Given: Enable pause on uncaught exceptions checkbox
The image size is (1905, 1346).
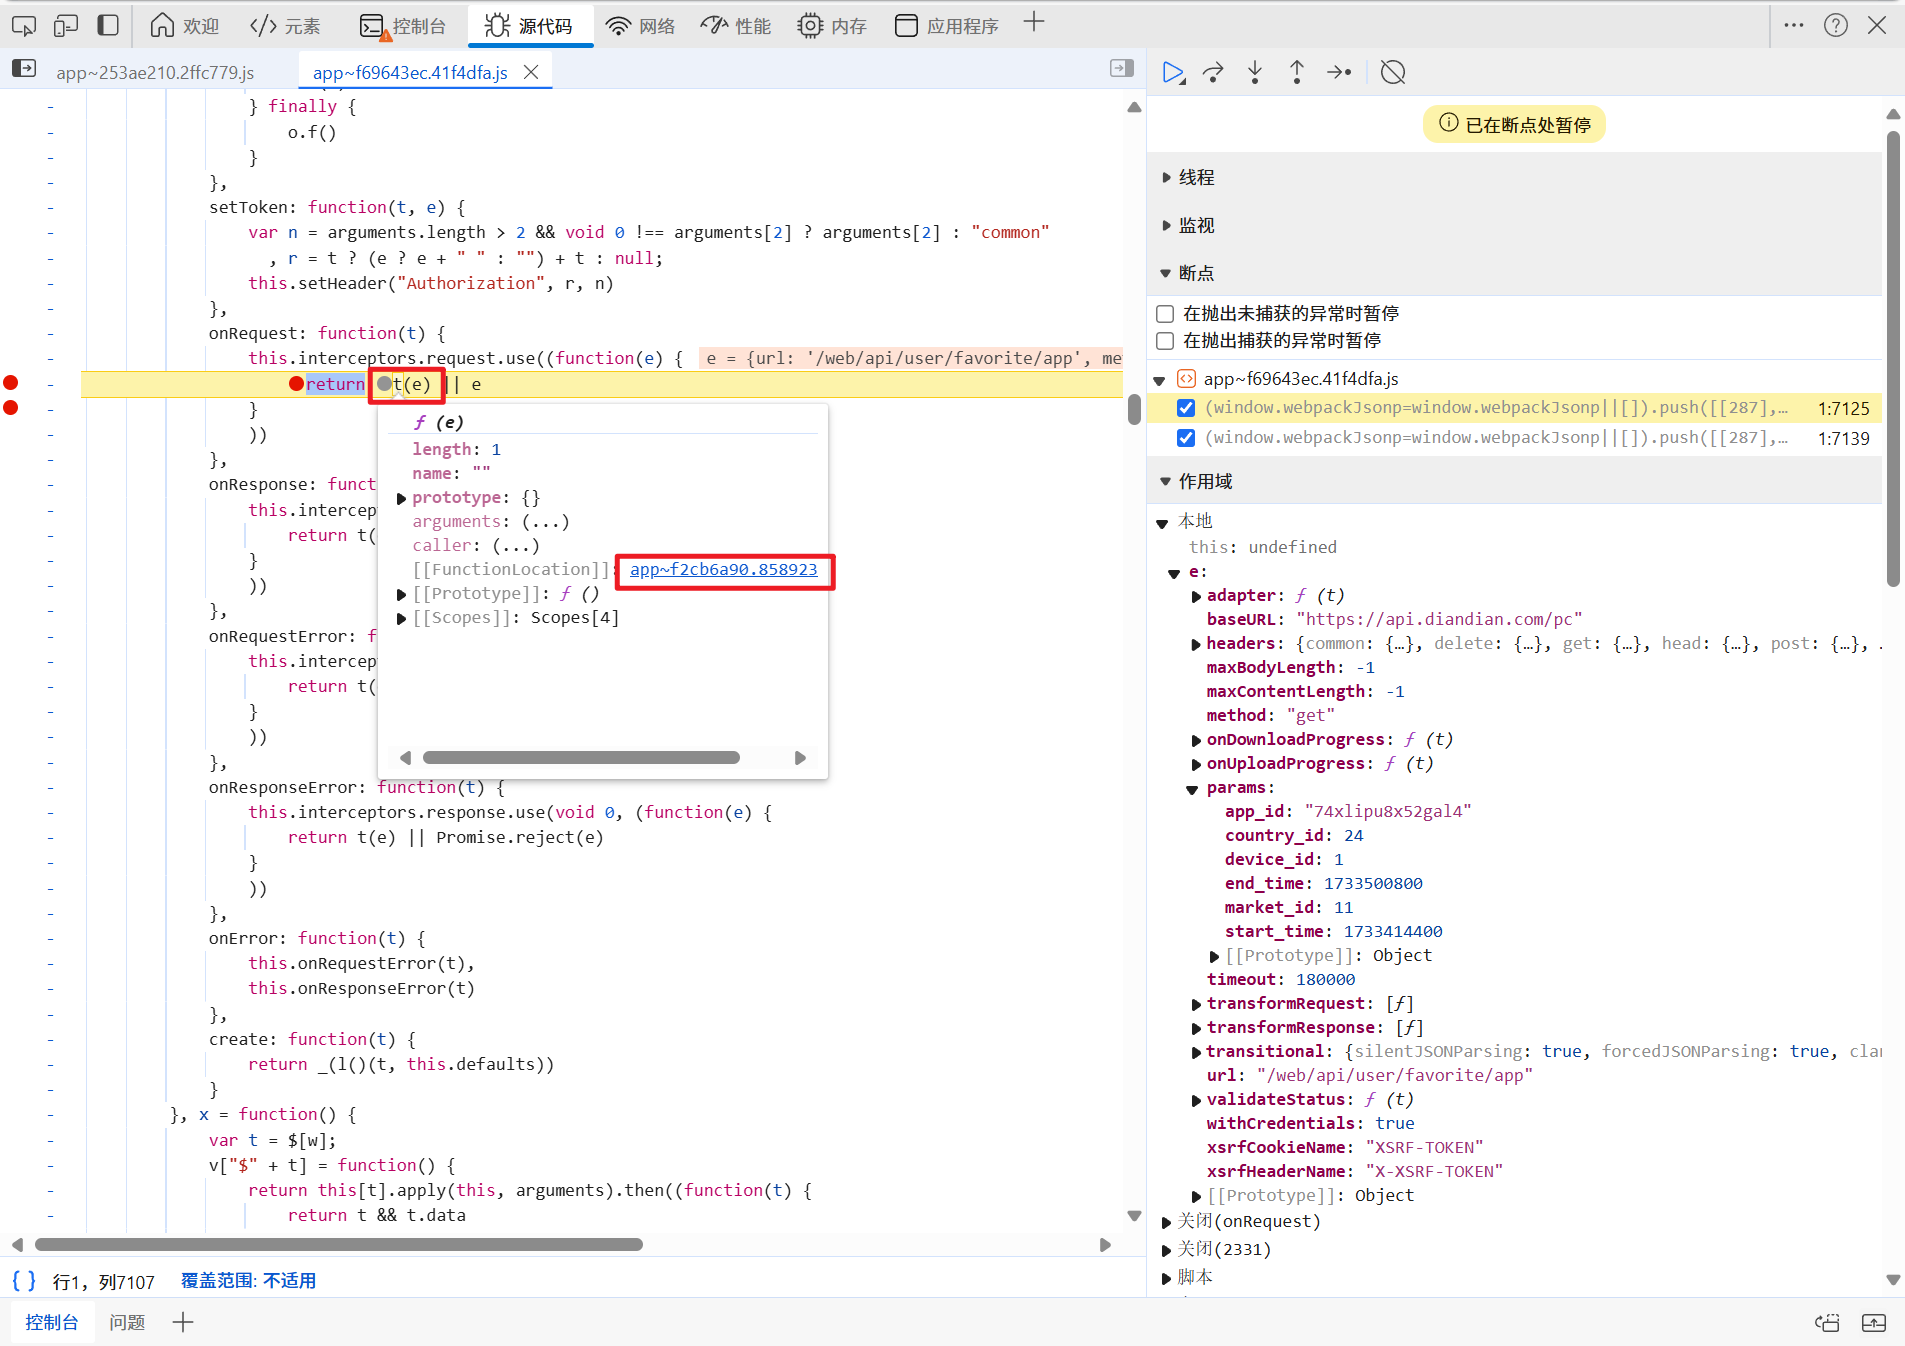Looking at the screenshot, I should tap(1165, 314).
